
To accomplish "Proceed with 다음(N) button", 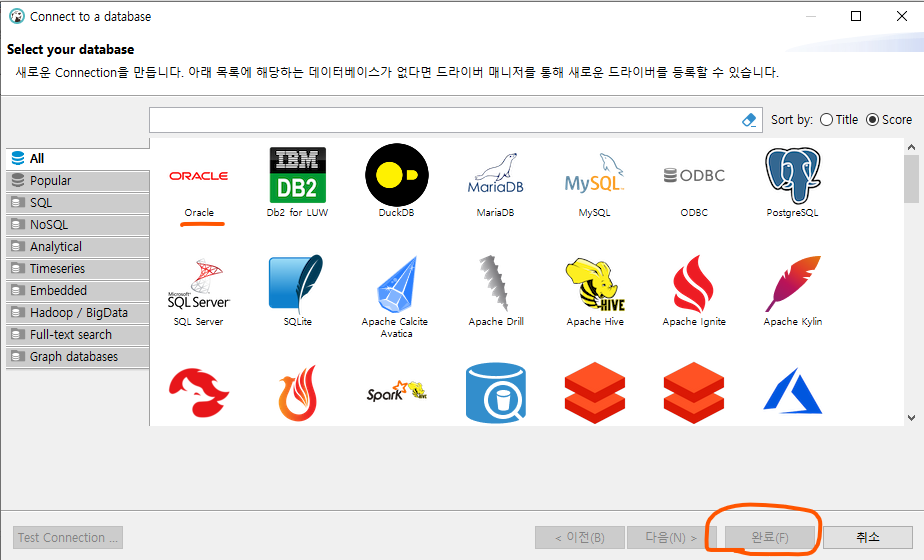I will click(672, 538).
